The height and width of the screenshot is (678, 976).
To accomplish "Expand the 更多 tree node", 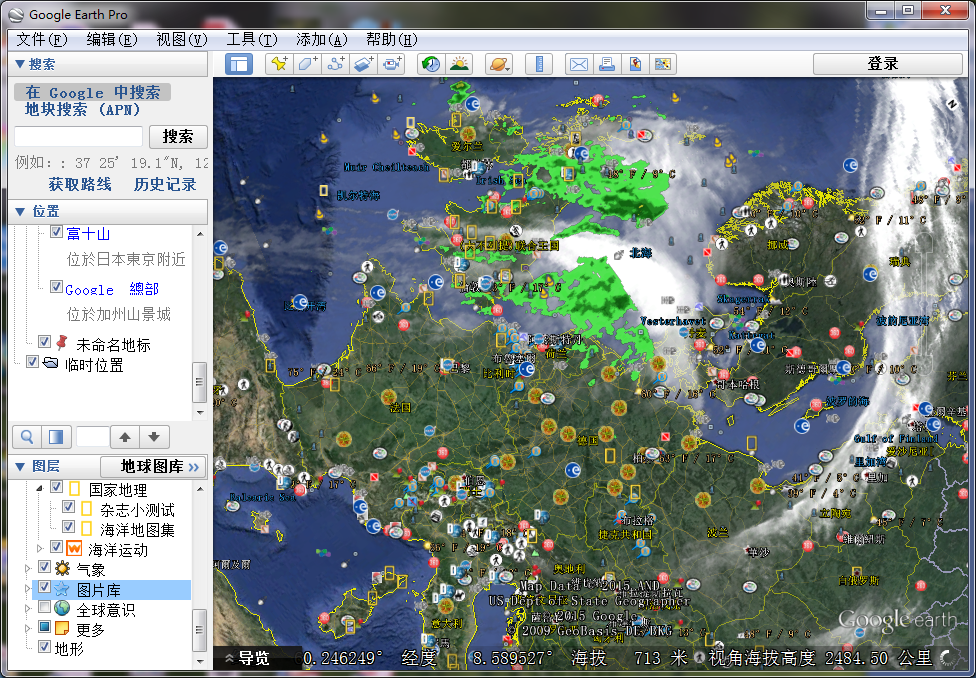I will 28,628.
